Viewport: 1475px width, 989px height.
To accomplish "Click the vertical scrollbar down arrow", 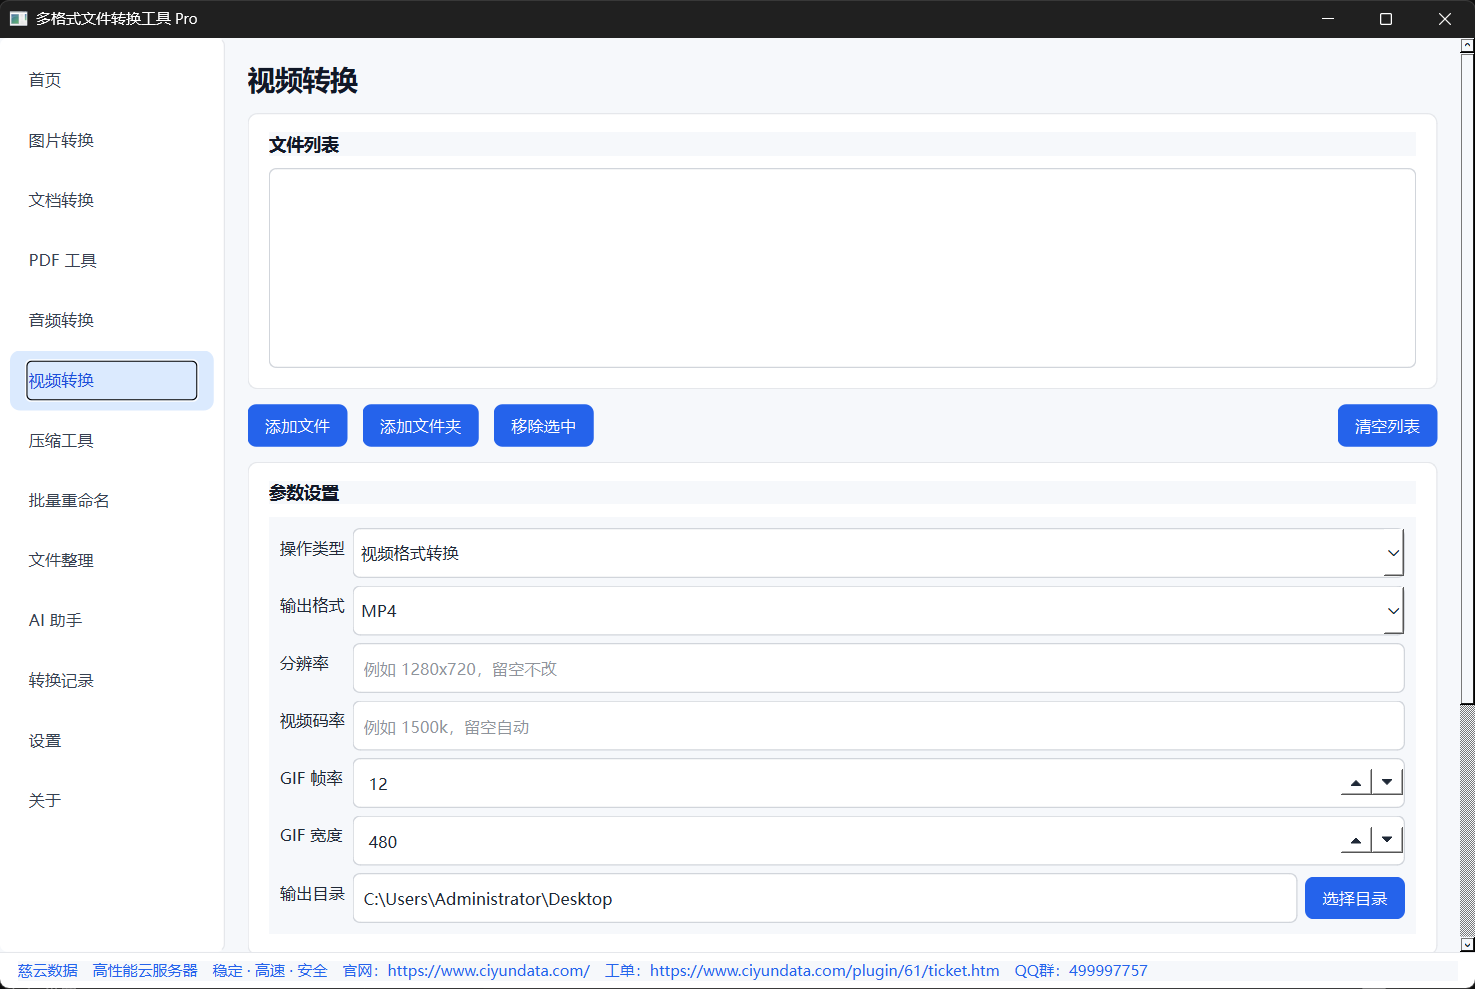I will (x=1467, y=945).
